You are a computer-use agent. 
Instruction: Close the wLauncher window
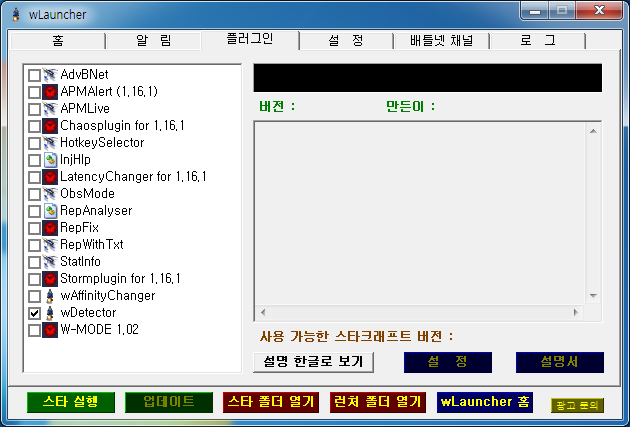(x=599, y=11)
